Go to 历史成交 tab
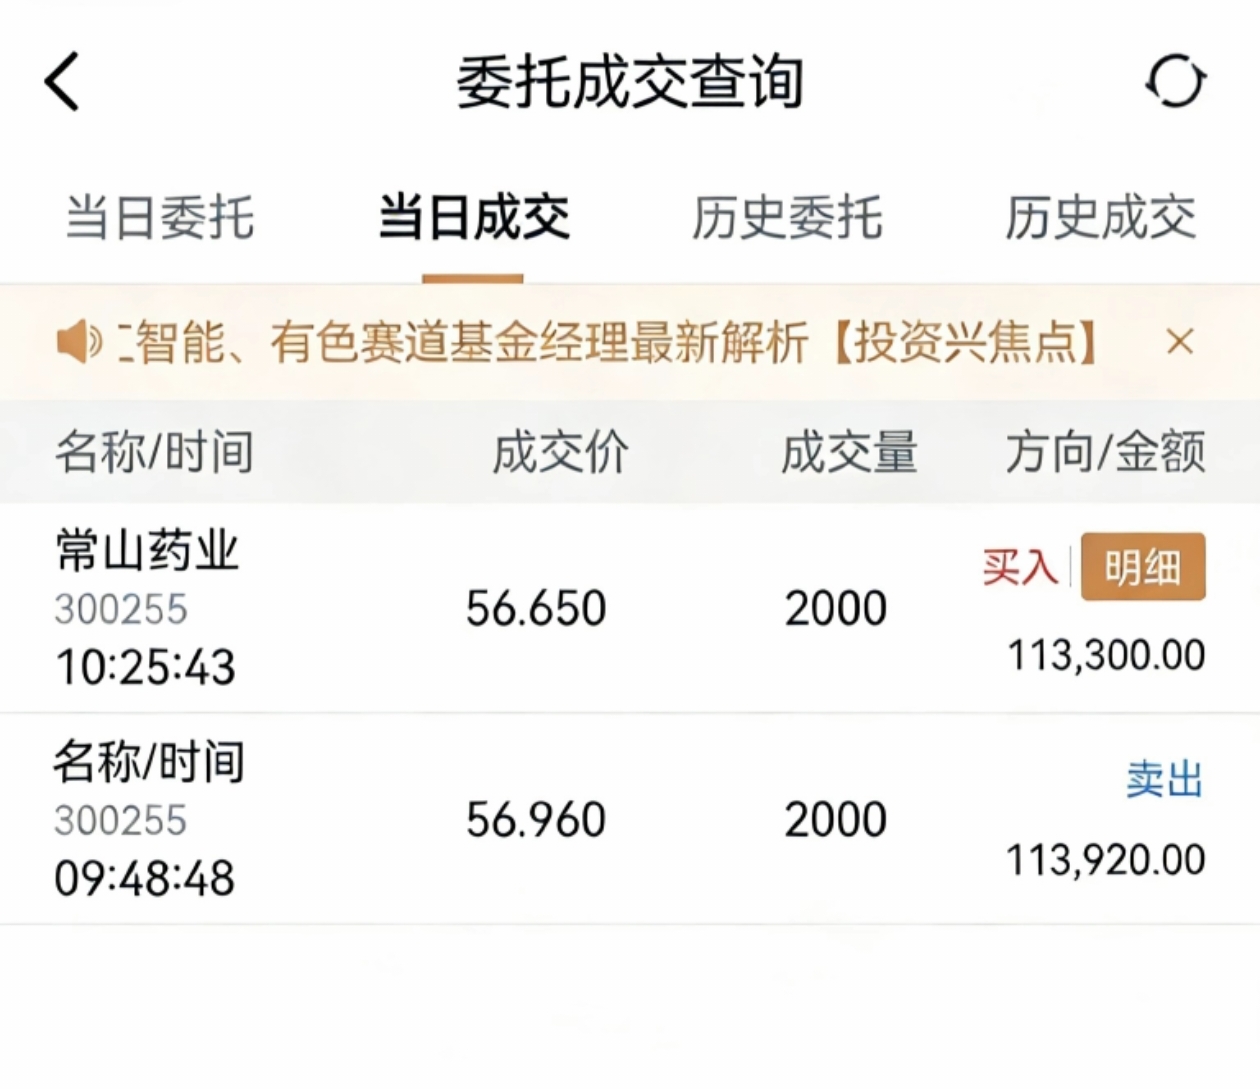This screenshot has width=1260, height=1089. (x=1100, y=218)
